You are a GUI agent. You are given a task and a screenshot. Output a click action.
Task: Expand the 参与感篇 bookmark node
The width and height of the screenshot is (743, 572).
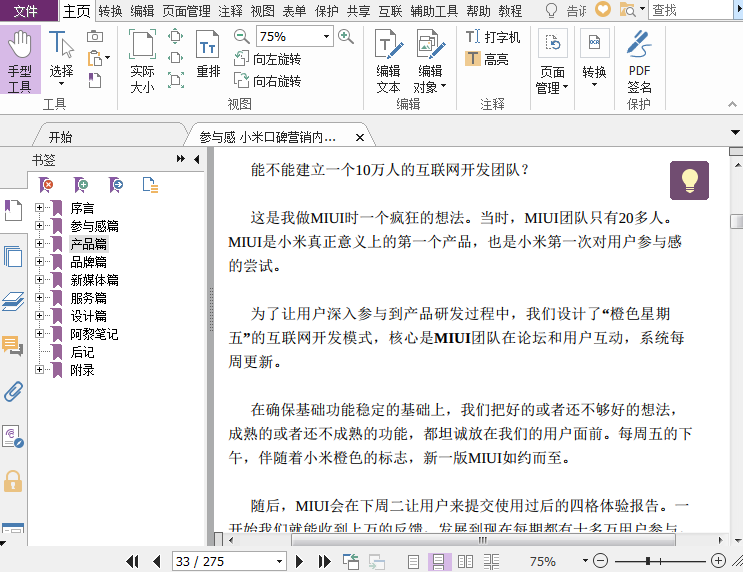pyautogui.click(x=39, y=226)
